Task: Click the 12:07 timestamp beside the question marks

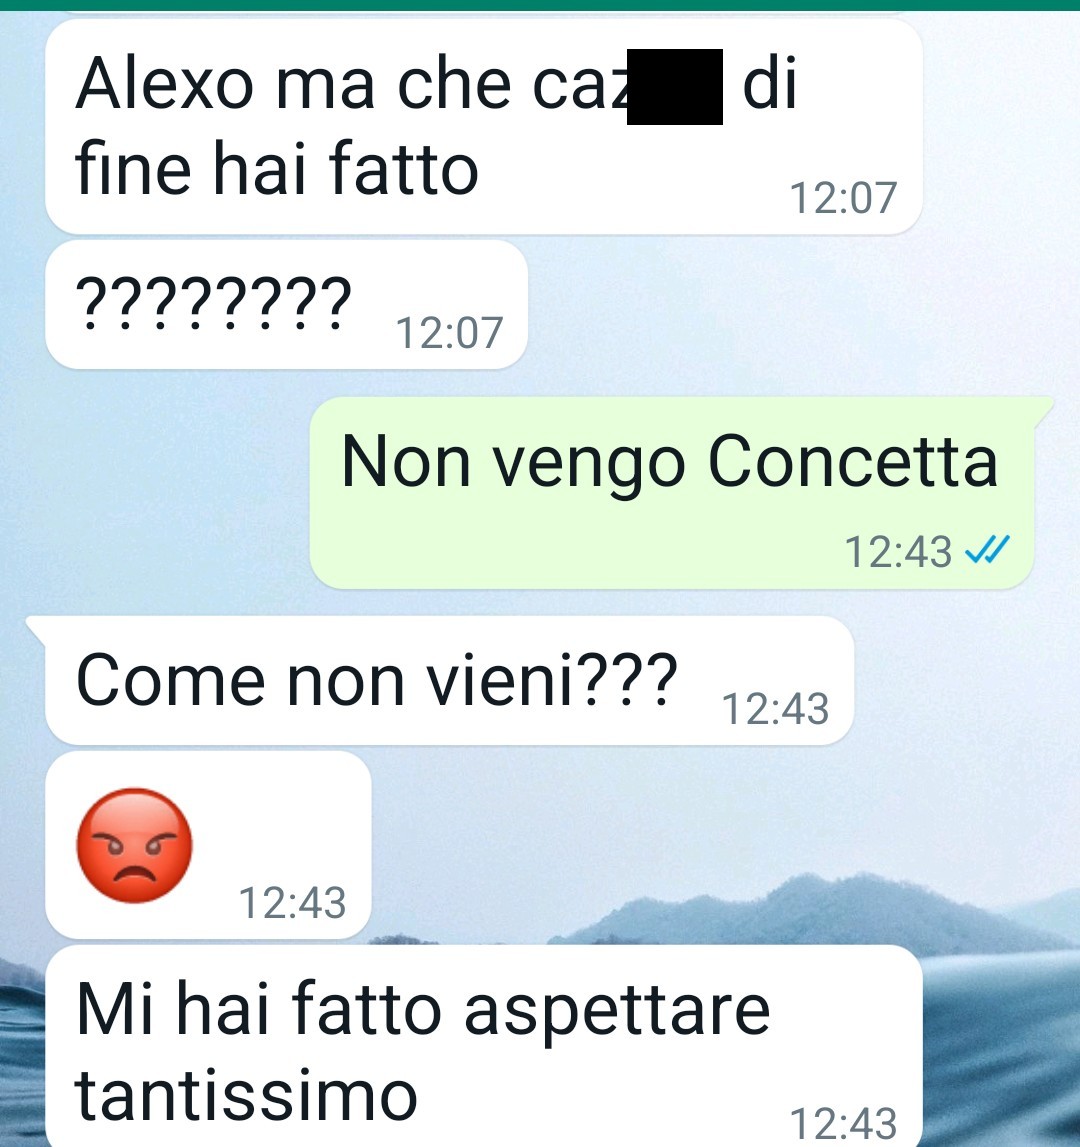Action: point(449,333)
